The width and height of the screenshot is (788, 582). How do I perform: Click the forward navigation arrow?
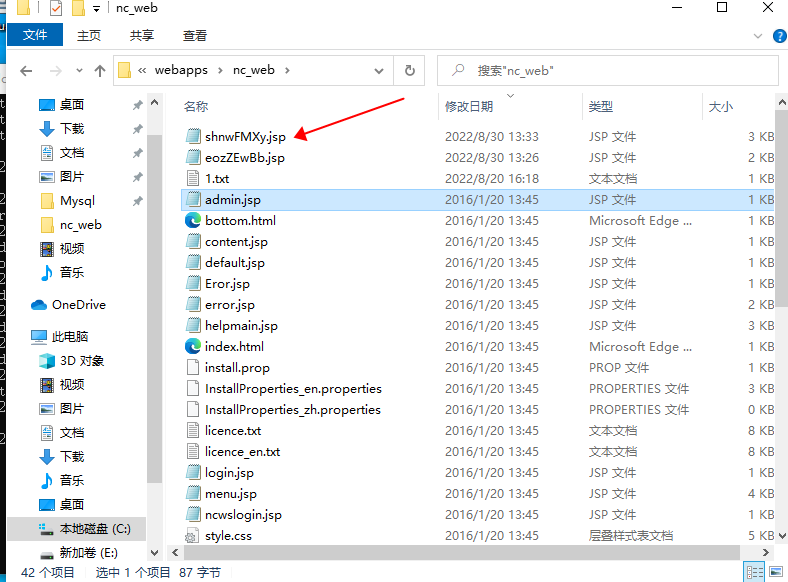(55, 71)
